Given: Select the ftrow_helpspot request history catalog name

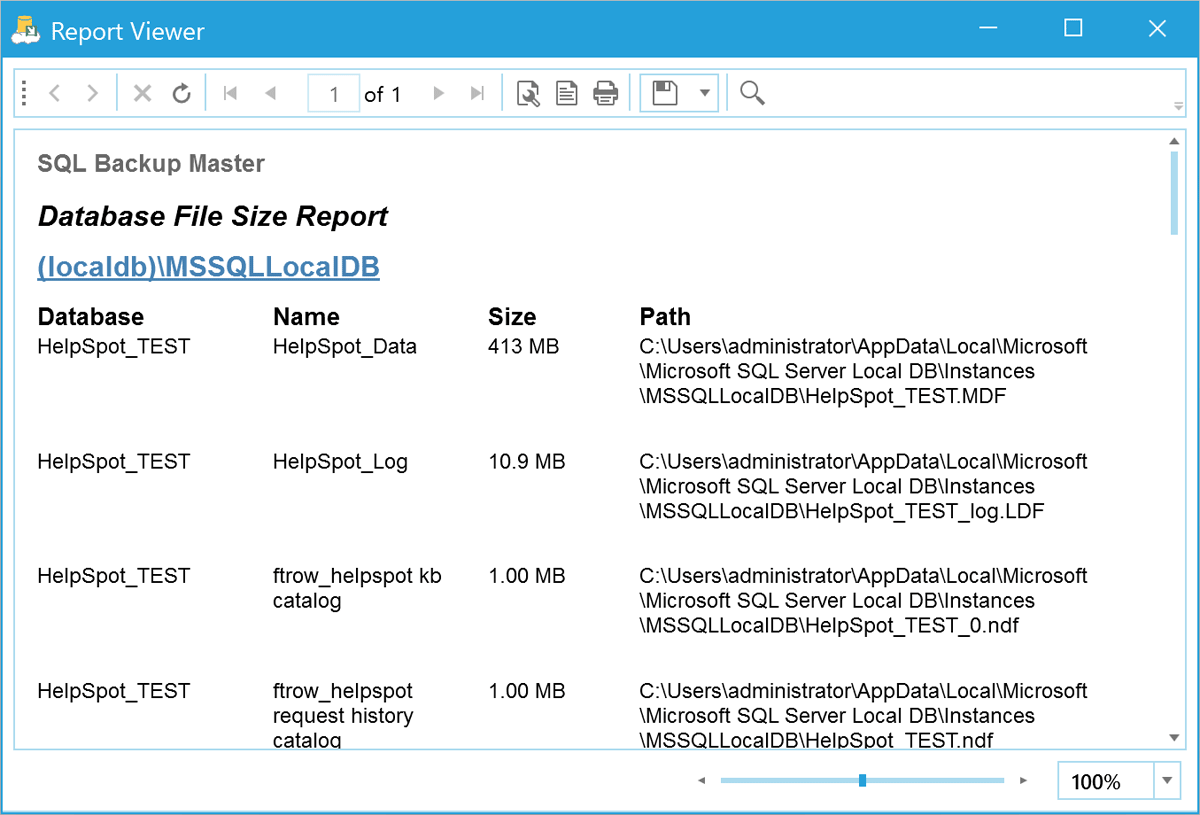Looking at the screenshot, I should coord(343,716).
